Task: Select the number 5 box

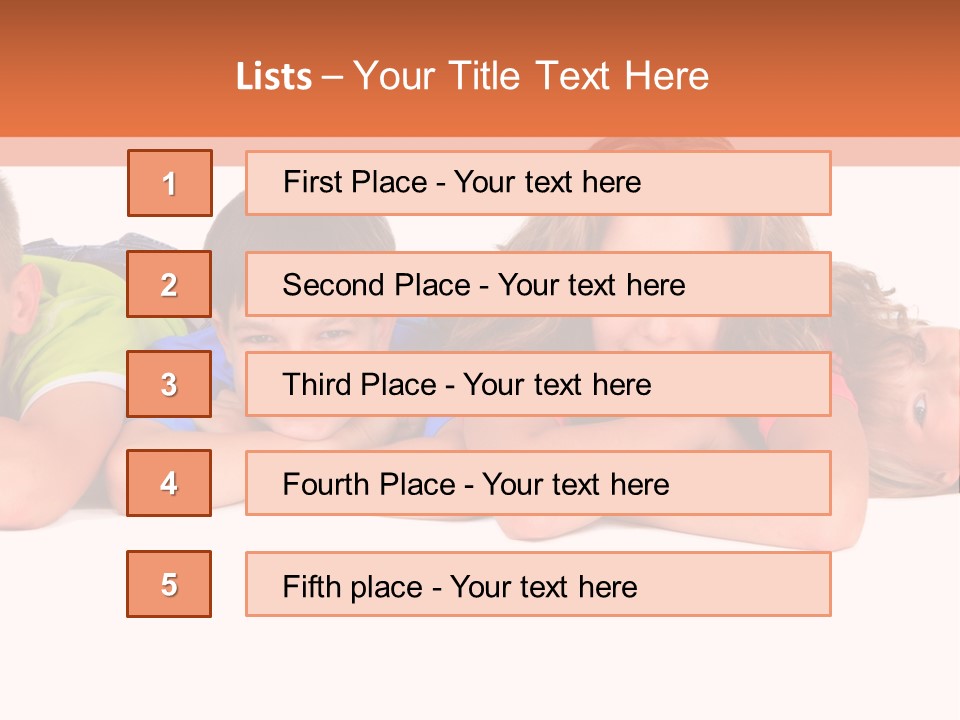Action: click(169, 584)
